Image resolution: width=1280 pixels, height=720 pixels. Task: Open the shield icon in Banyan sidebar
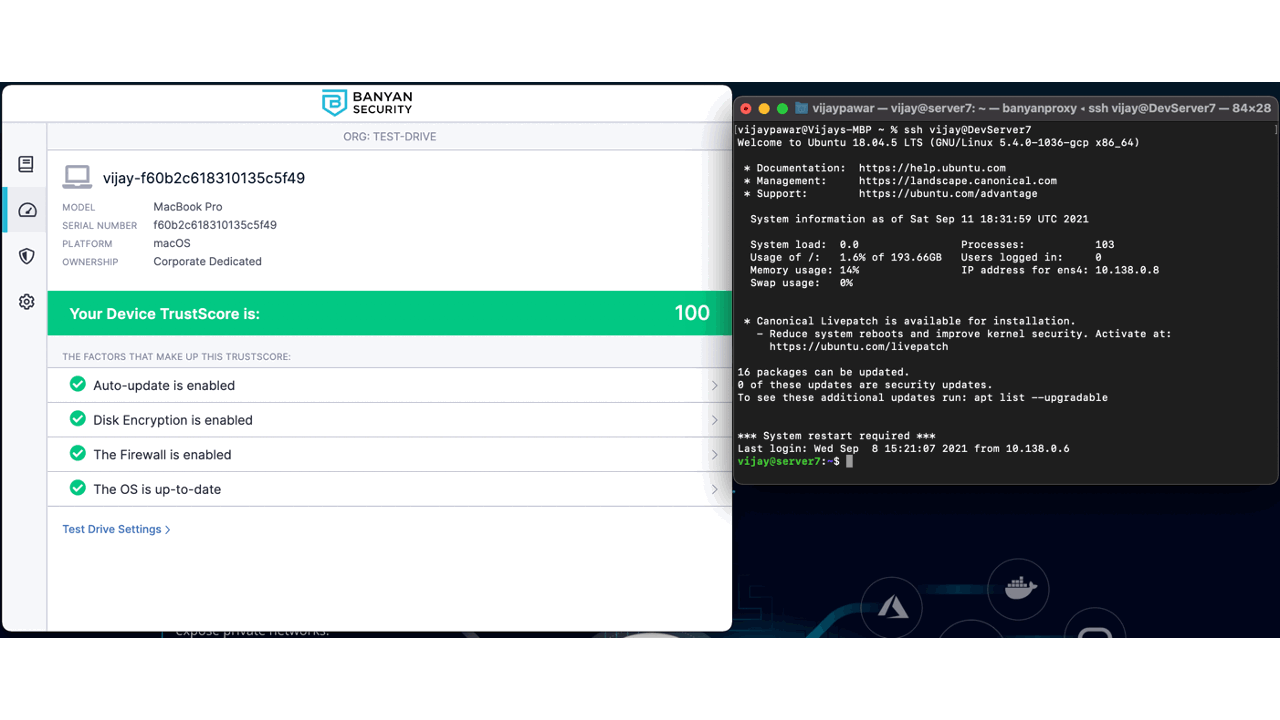point(27,256)
